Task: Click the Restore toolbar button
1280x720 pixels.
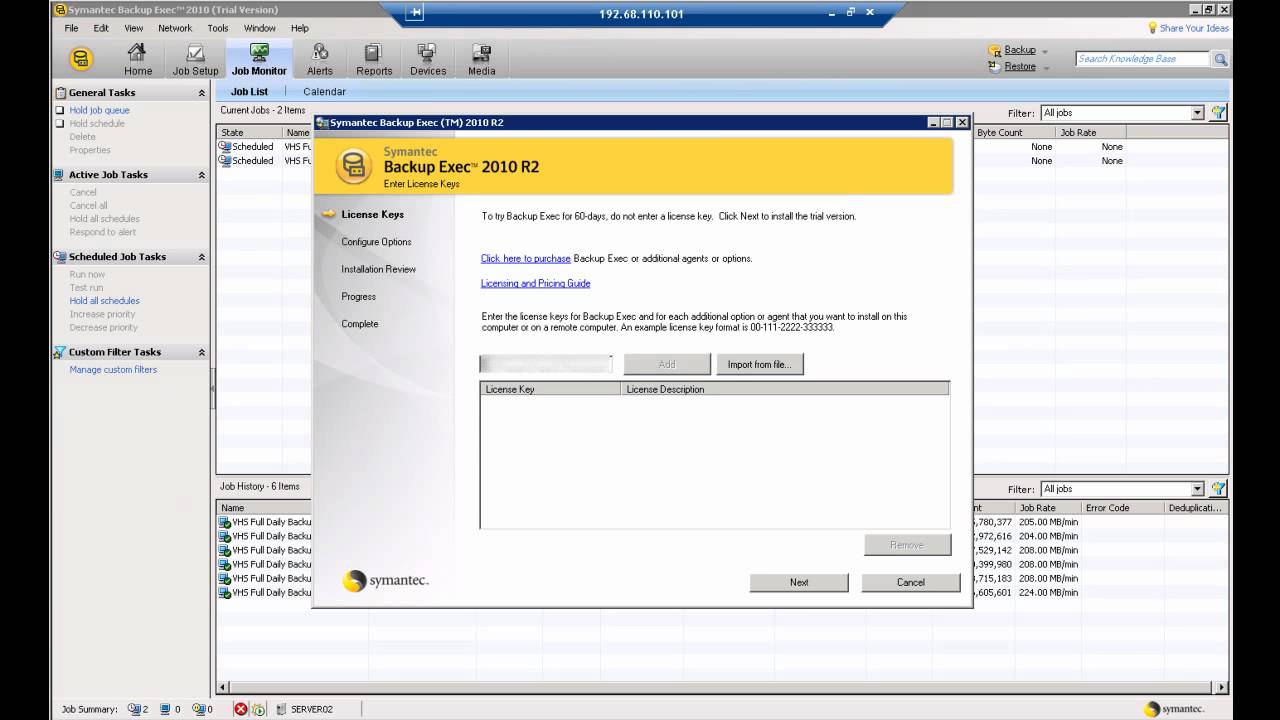Action: [x=1012, y=67]
